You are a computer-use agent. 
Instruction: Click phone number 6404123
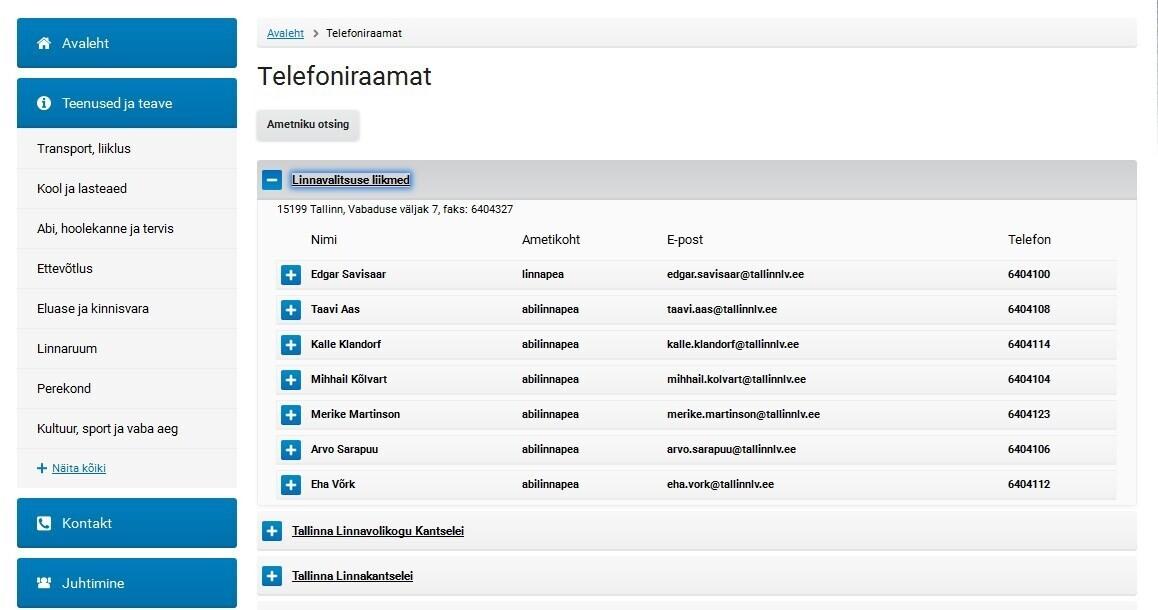tap(1029, 414)
